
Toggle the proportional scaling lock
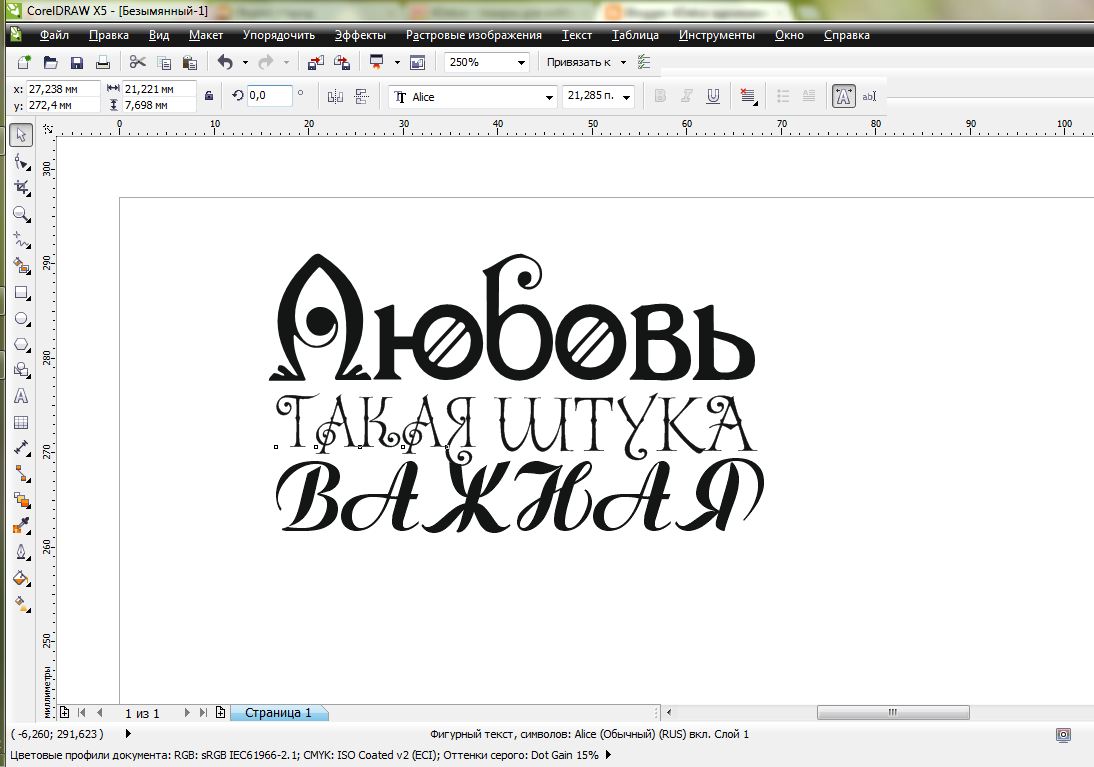pyautogui.click(x=208, y=95)
